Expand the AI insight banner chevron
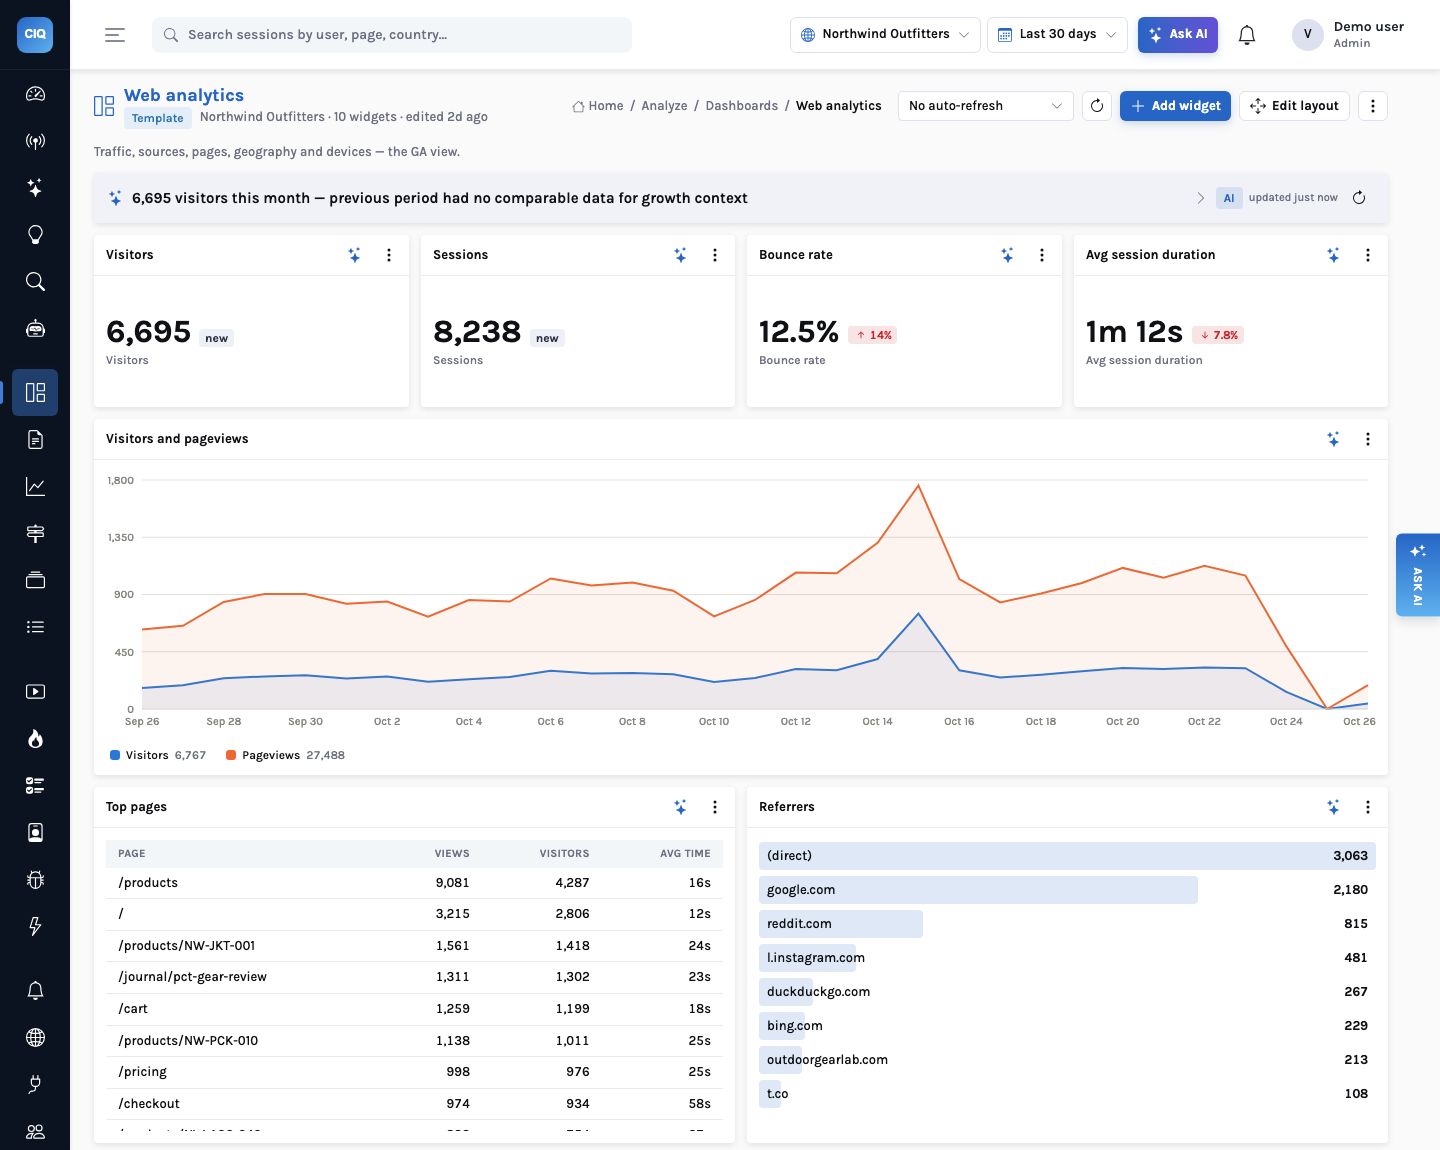This screenshot has height=1150, width=1440. tap(1201, 198)
